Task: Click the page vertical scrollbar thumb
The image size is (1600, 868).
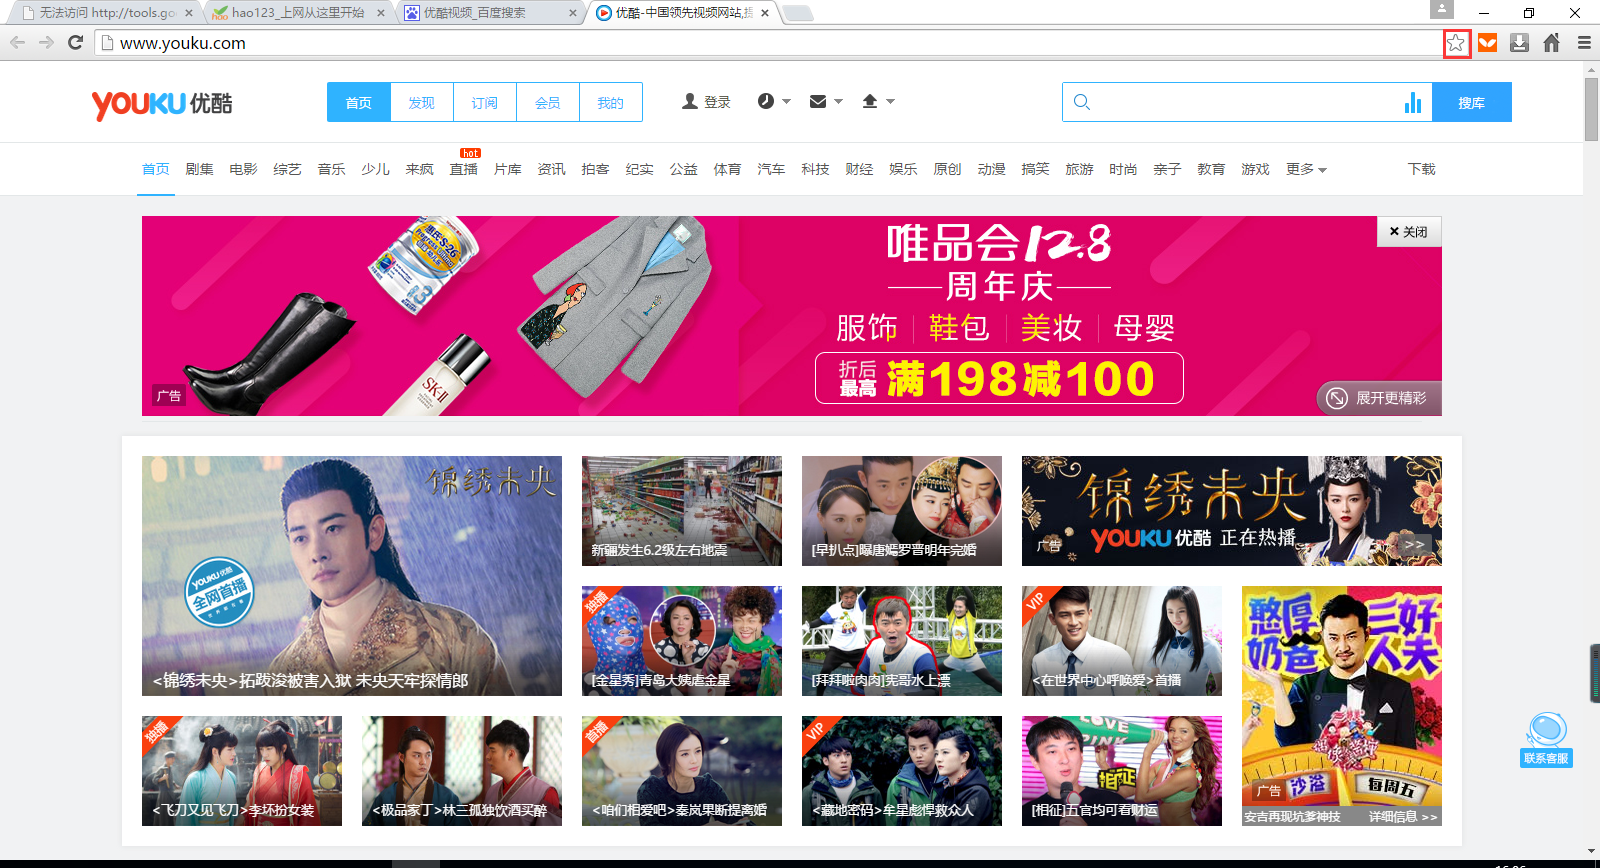Action: pos(1591,108)
